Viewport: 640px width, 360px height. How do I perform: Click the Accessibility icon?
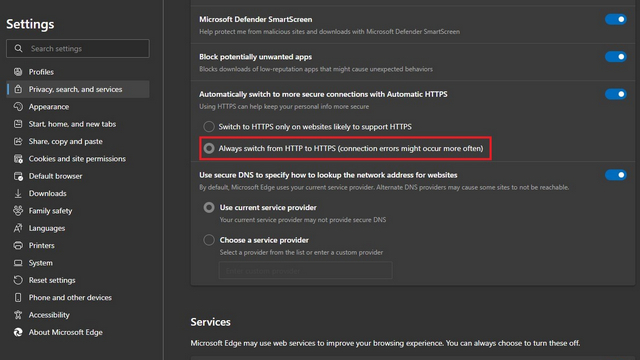pyautogui.click(x=18, y=315)
